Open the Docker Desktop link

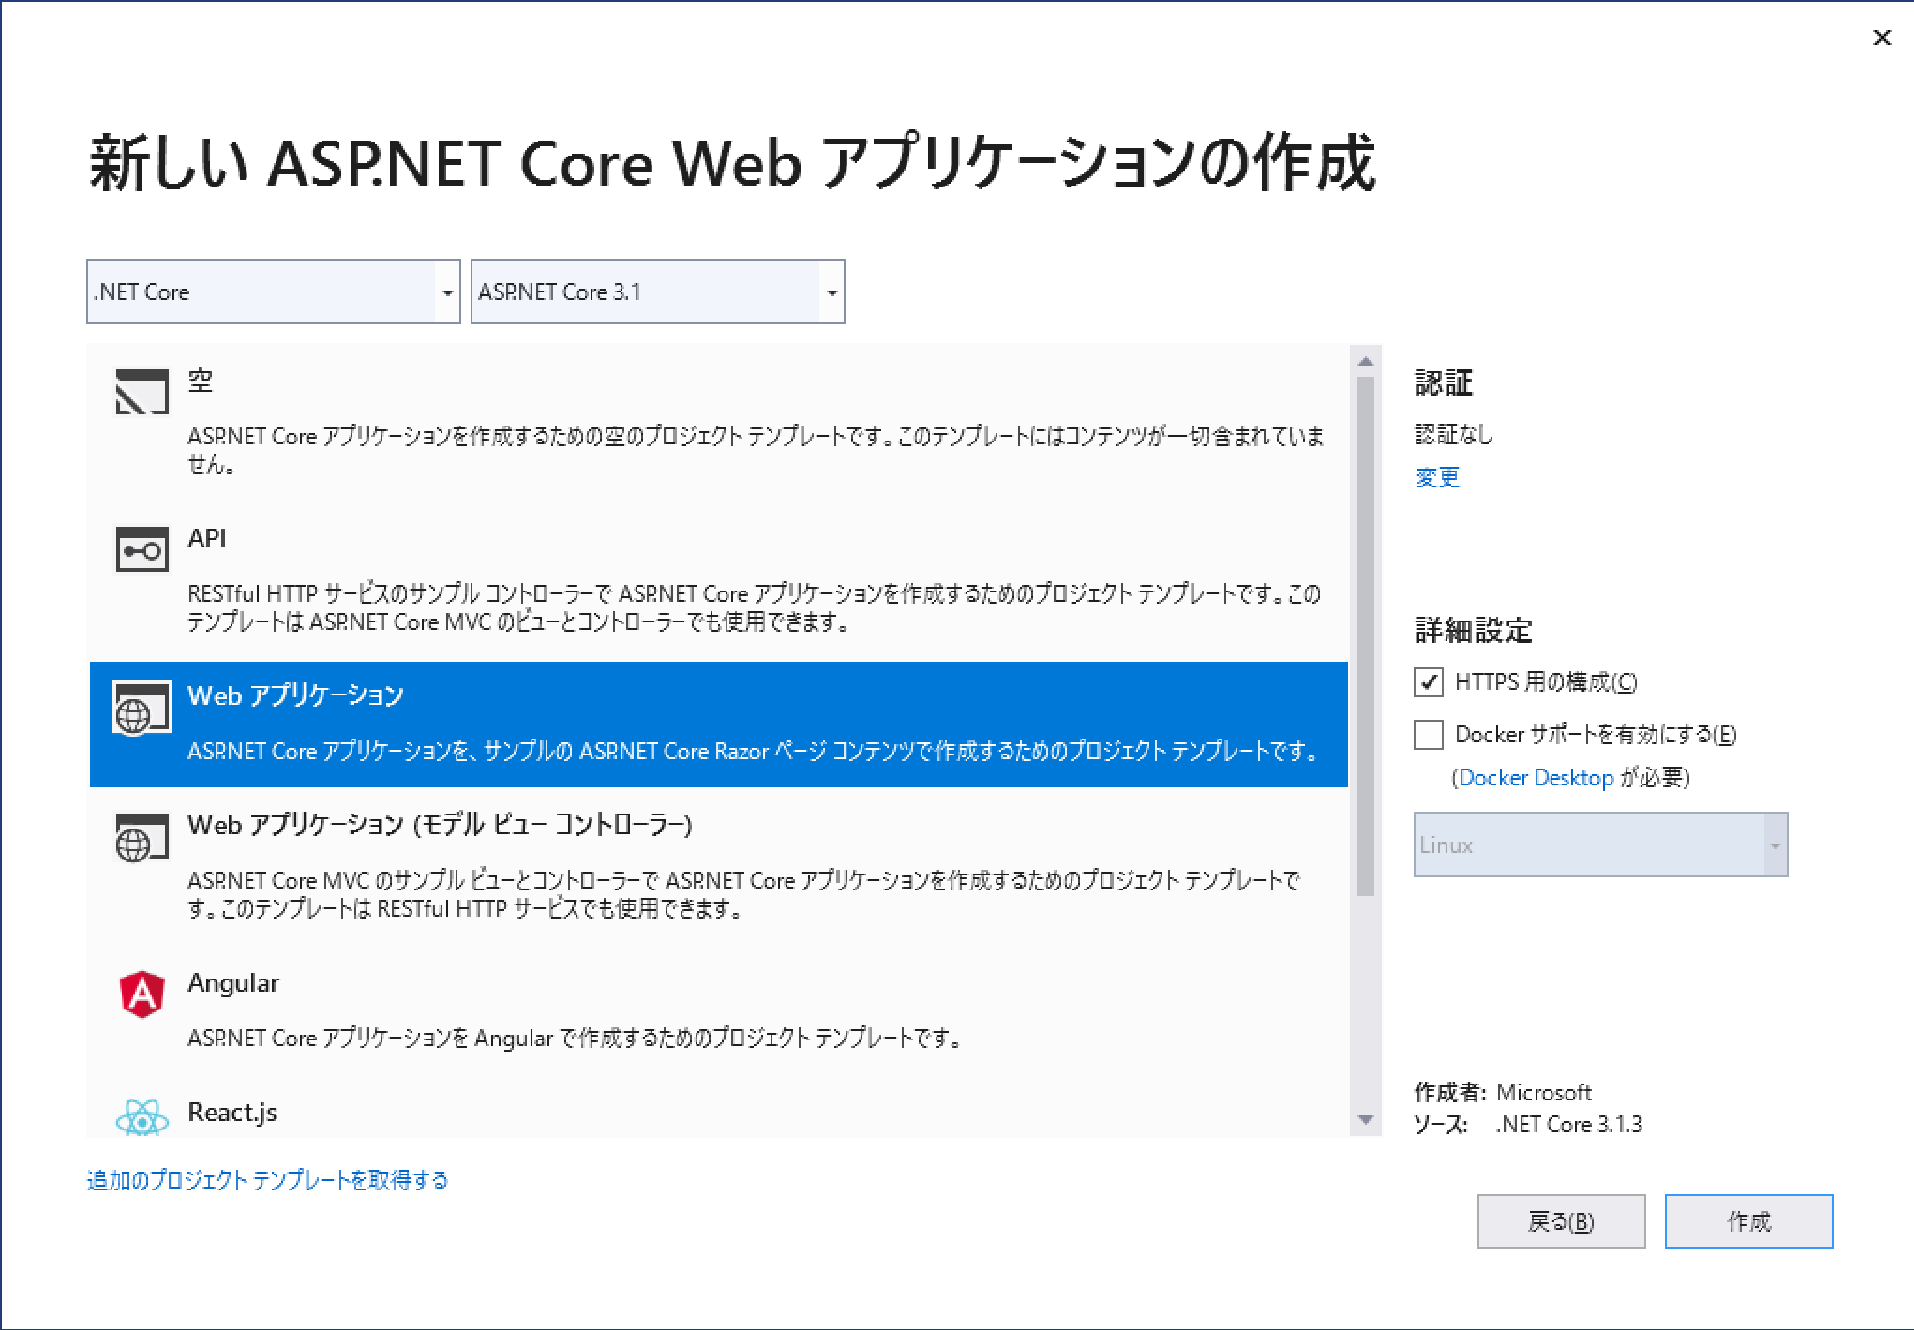1536,778
